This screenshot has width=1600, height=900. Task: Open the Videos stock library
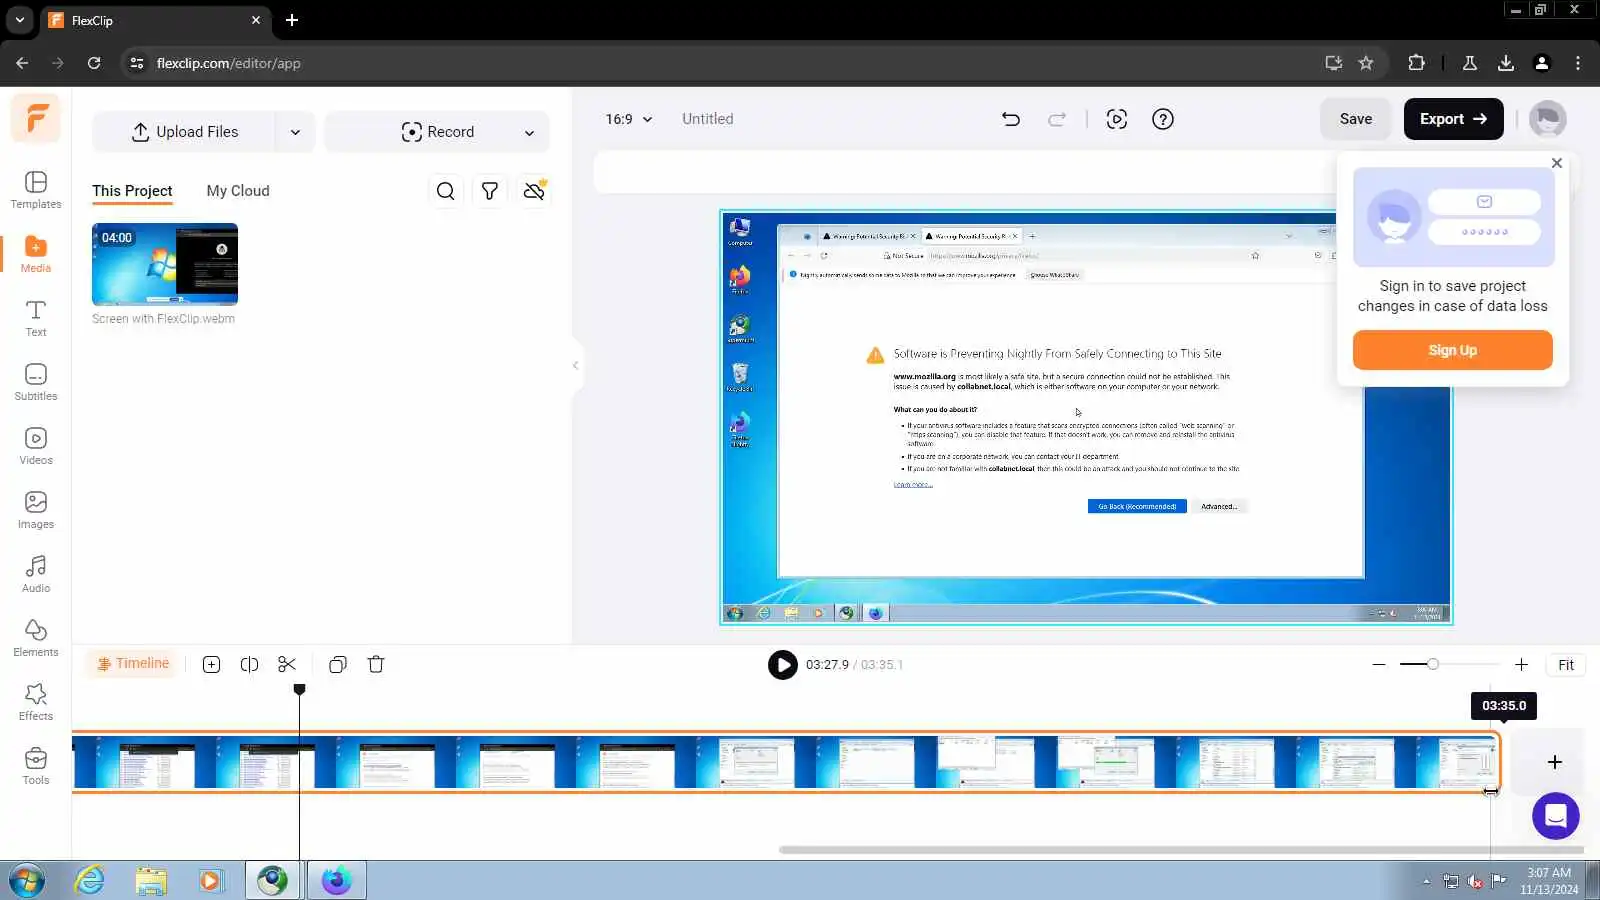click(x=36, y=445)
